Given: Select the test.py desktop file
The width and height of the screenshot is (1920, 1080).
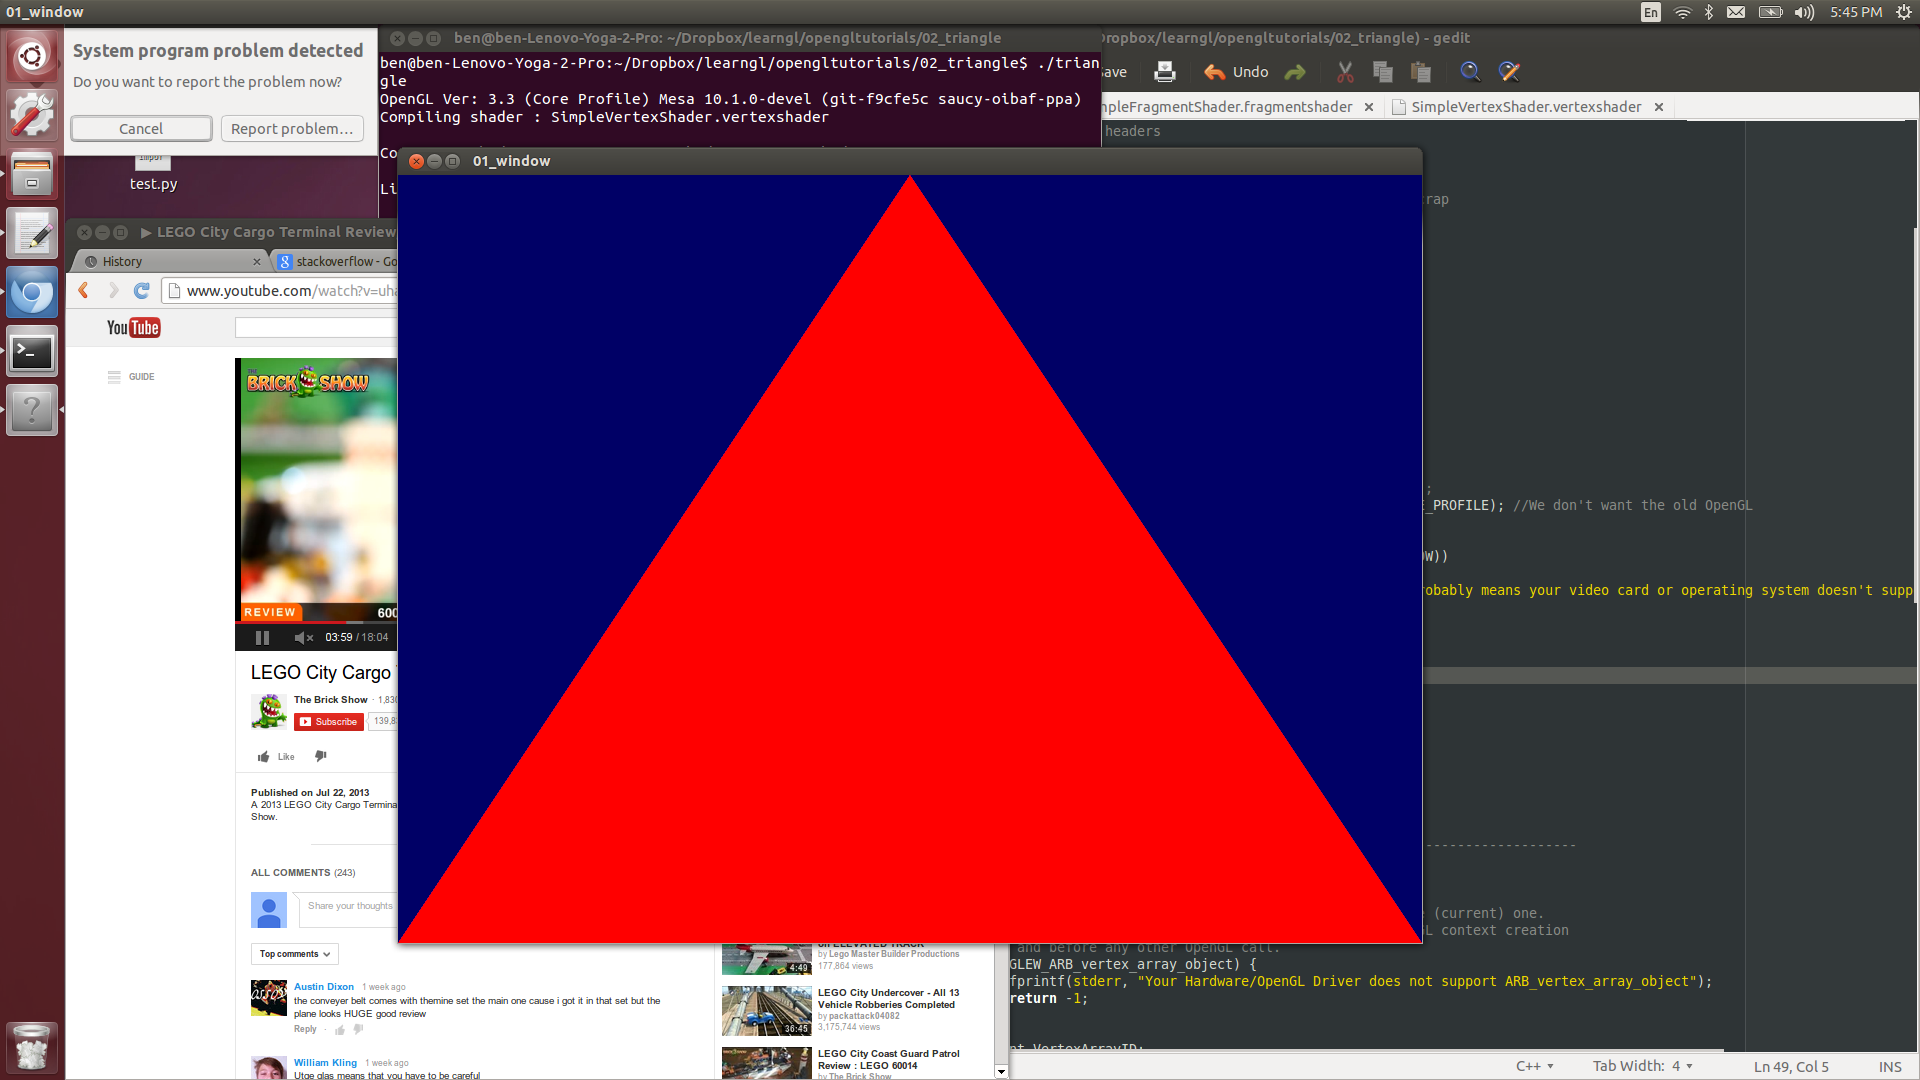Looking at the screenshot, I should pyautogui.click(x=153, y=175).
